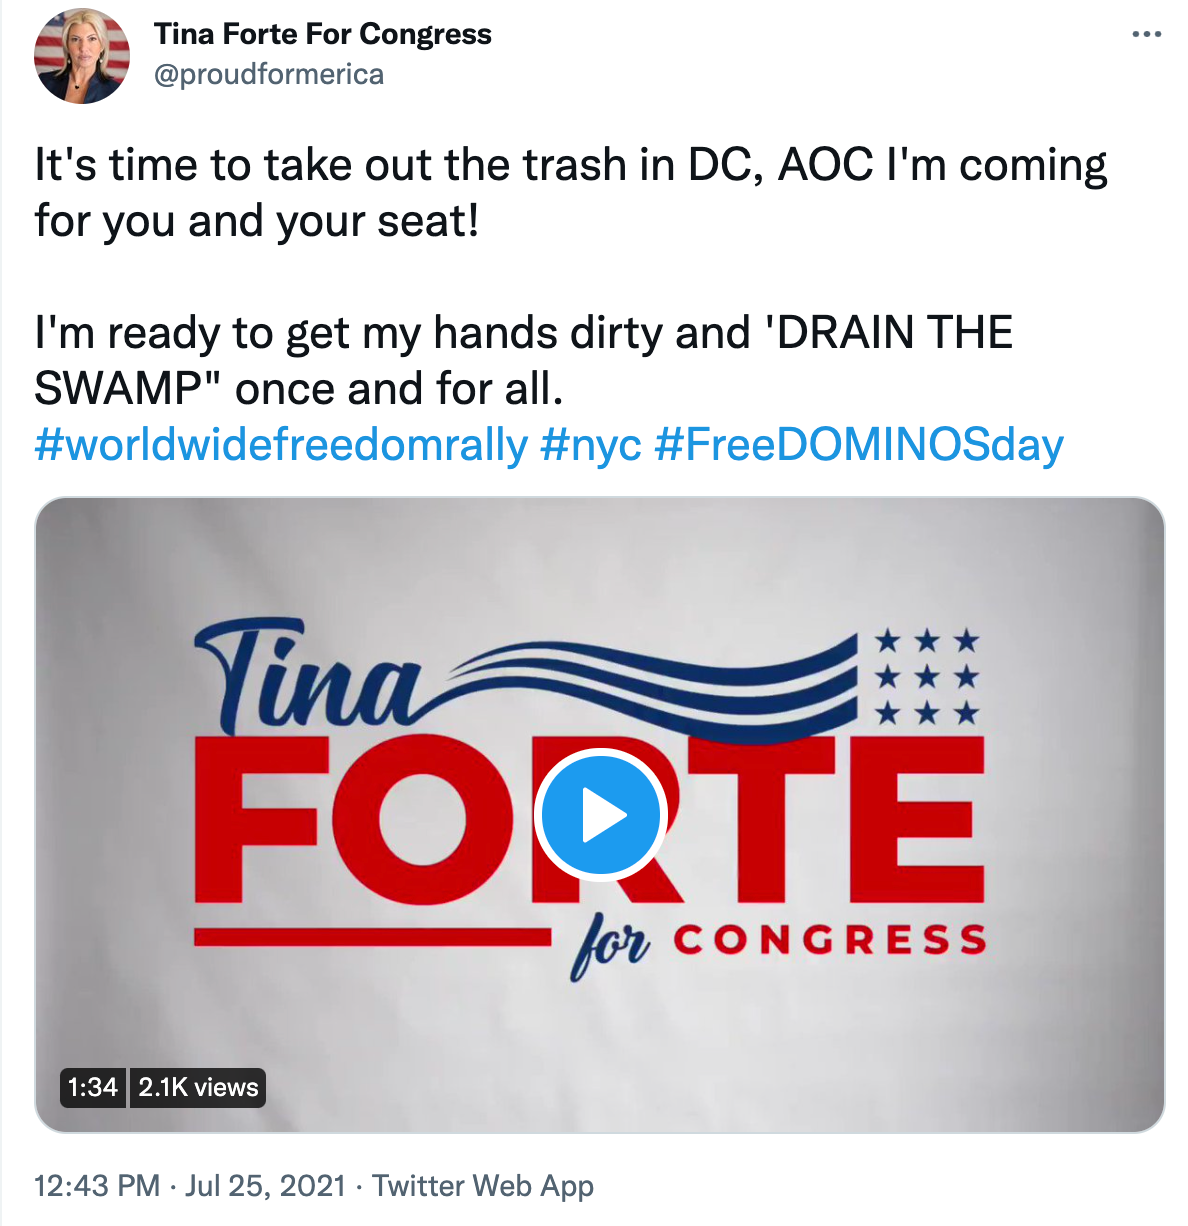Click the 2.1K views label
Image resolution: width=1188 pixels, height=1226 pixels.
pyautogui.click(x=198, y=1087)
